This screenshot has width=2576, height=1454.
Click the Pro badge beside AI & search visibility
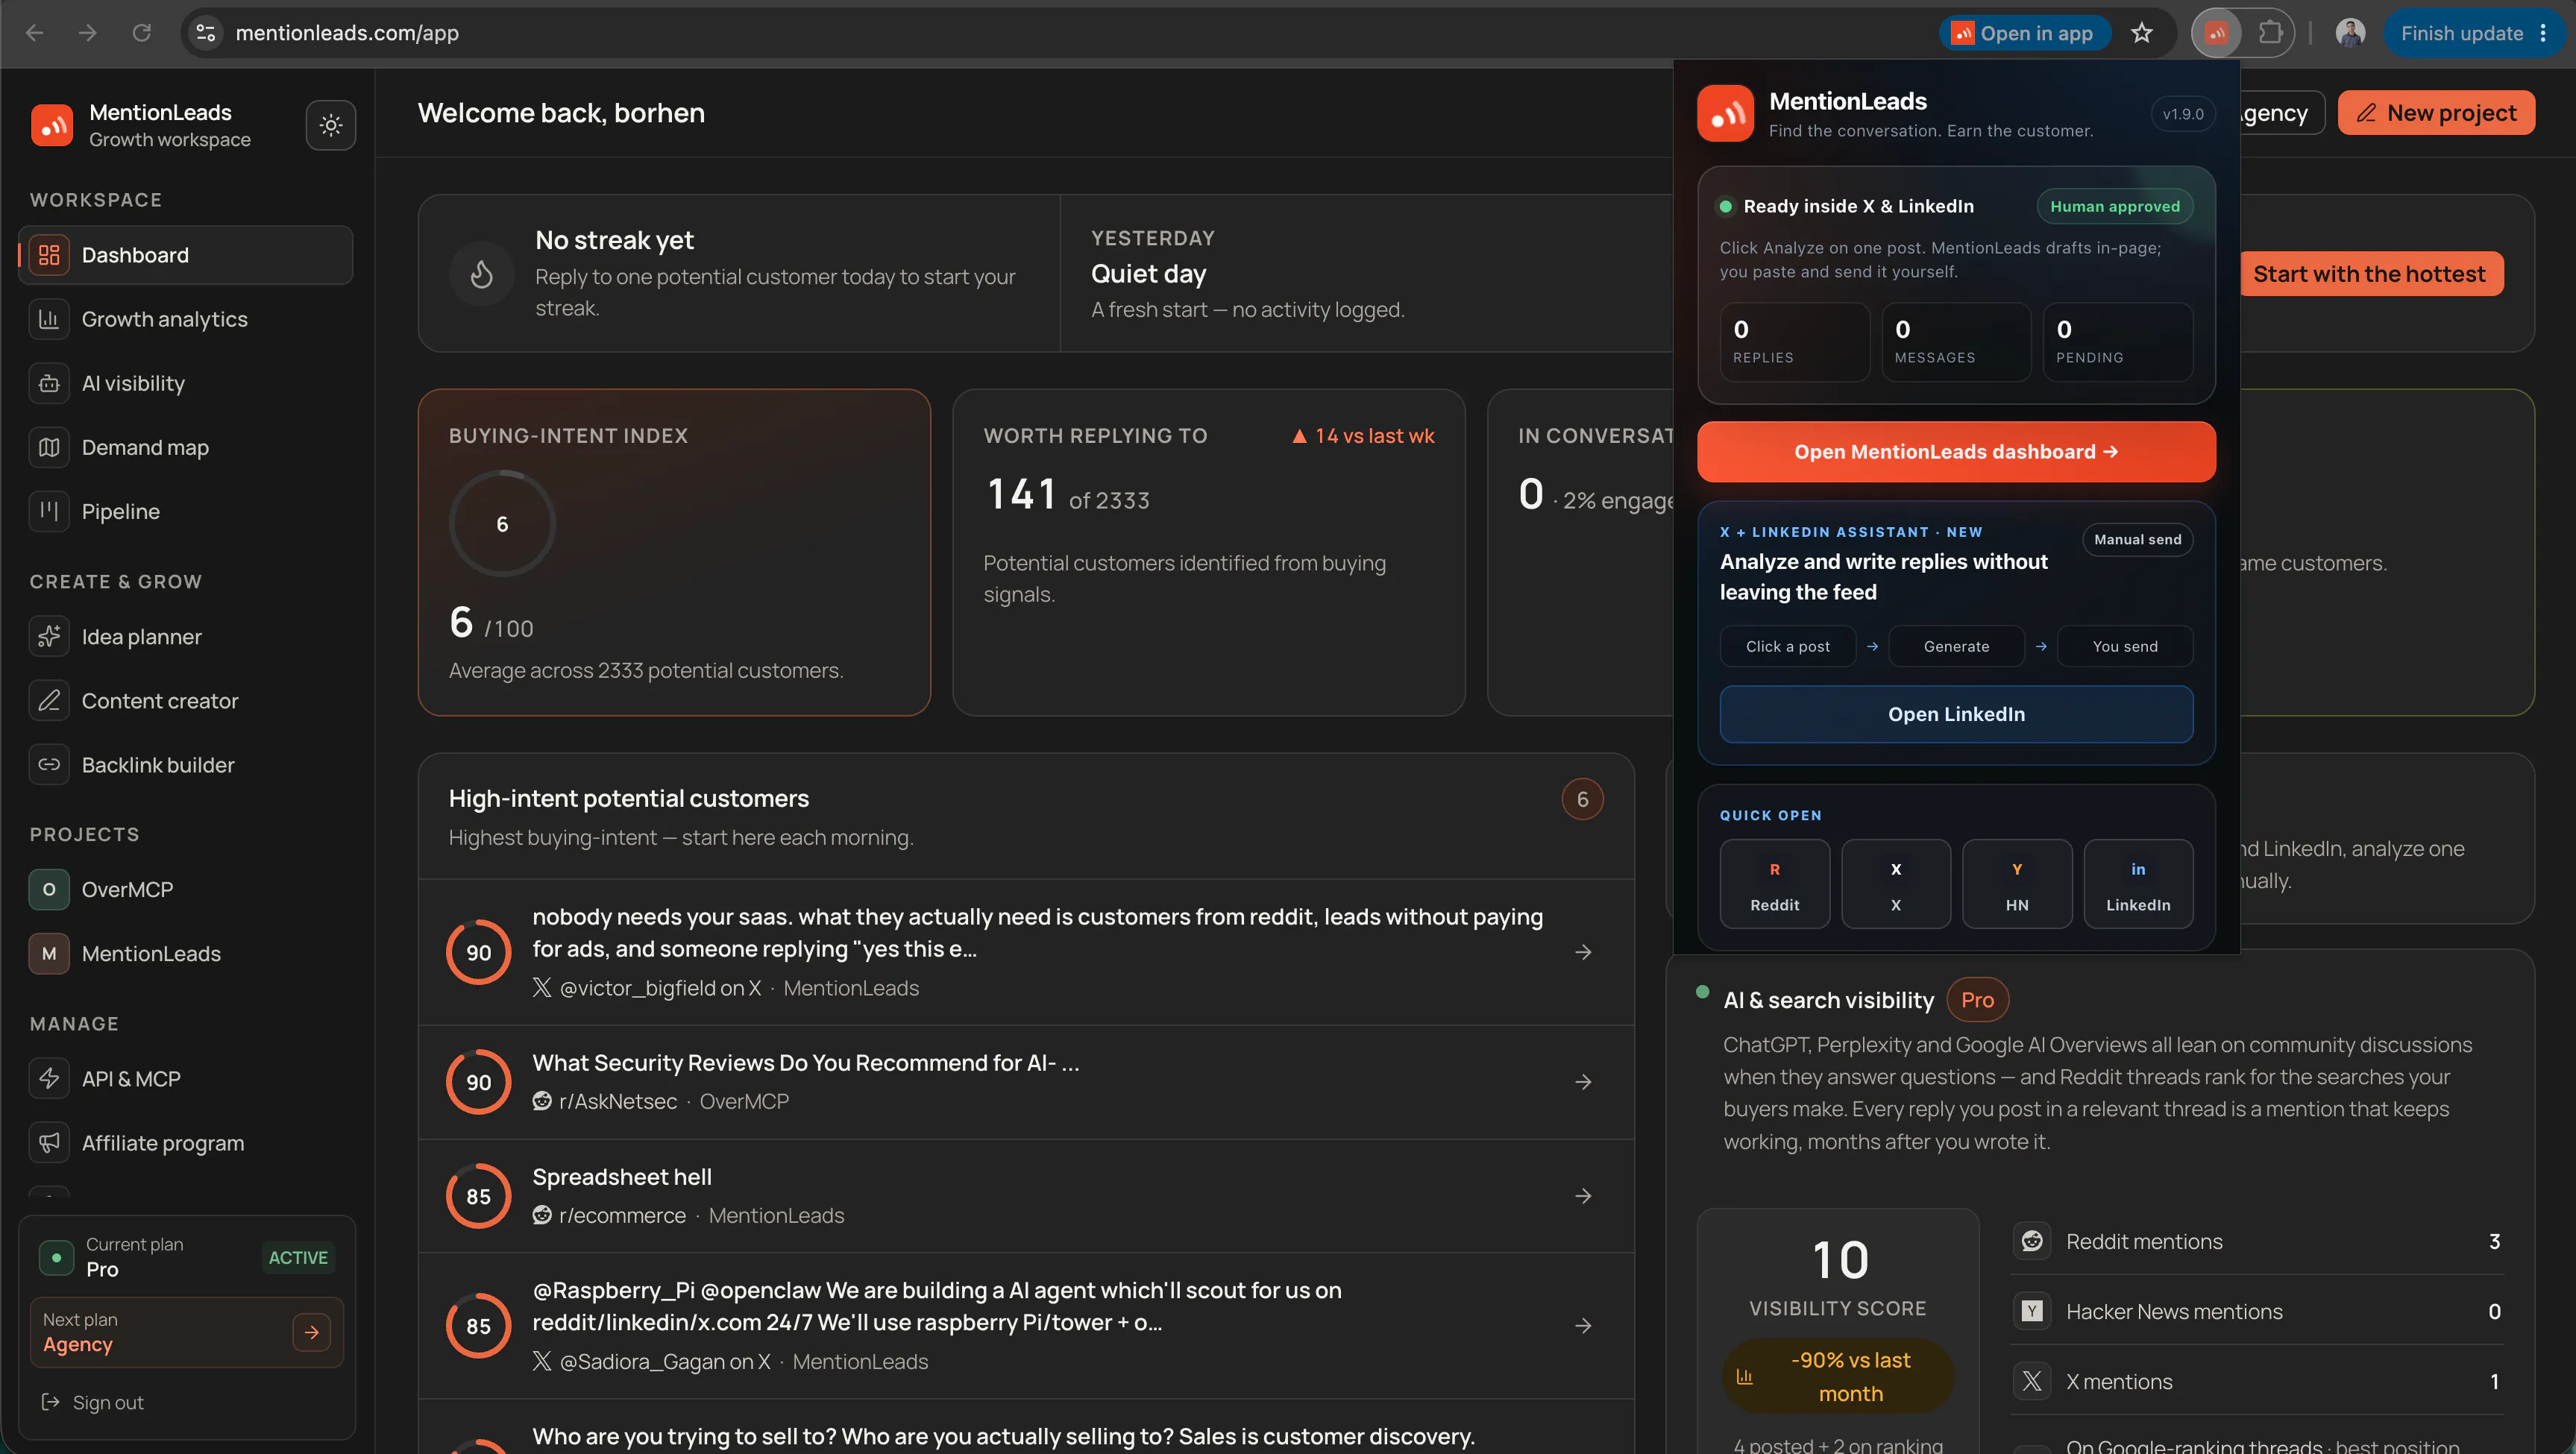point(1977,1000)
